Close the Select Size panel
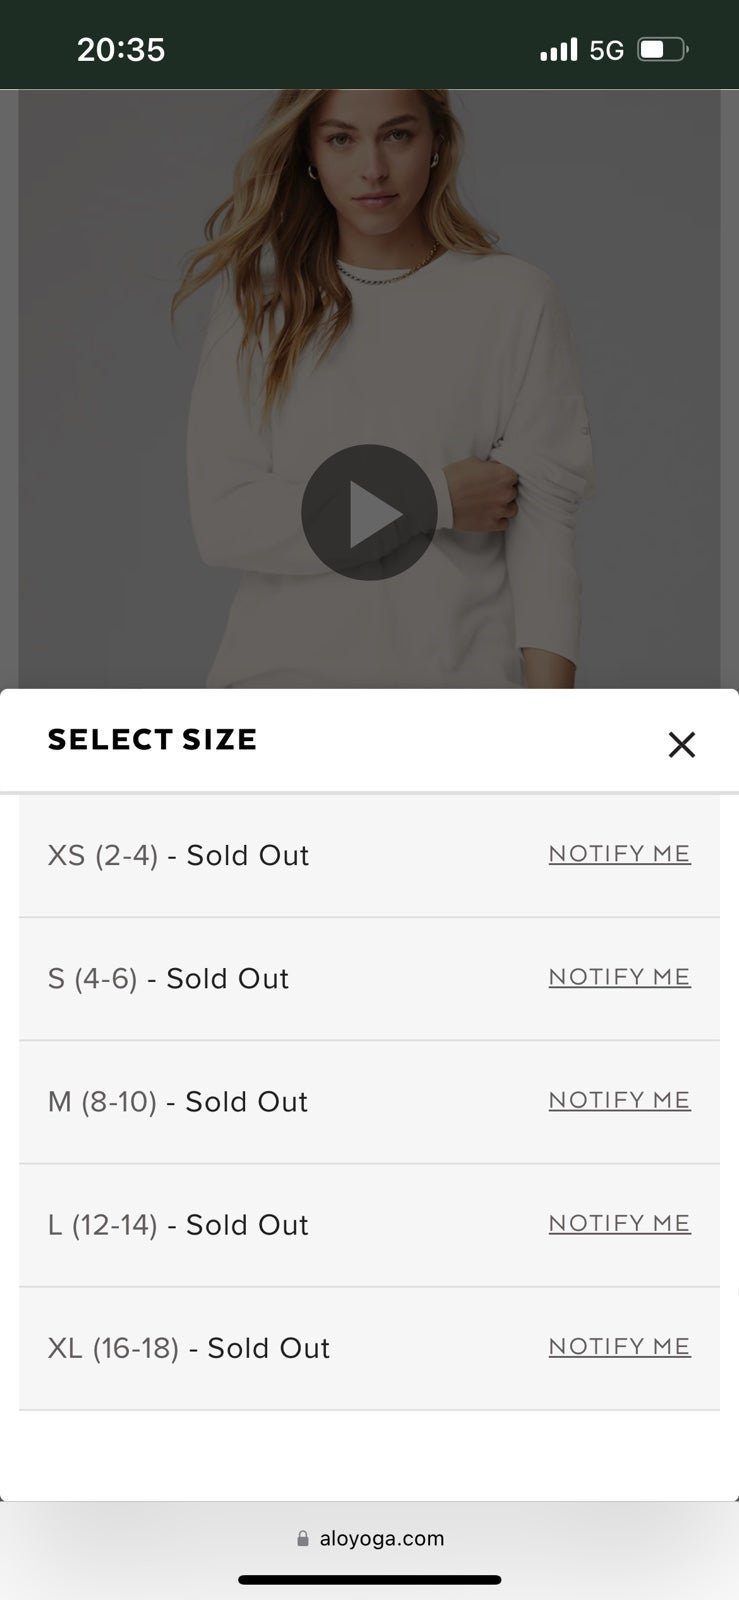The height and width of the screenshot is (1600, 739). 681,744
